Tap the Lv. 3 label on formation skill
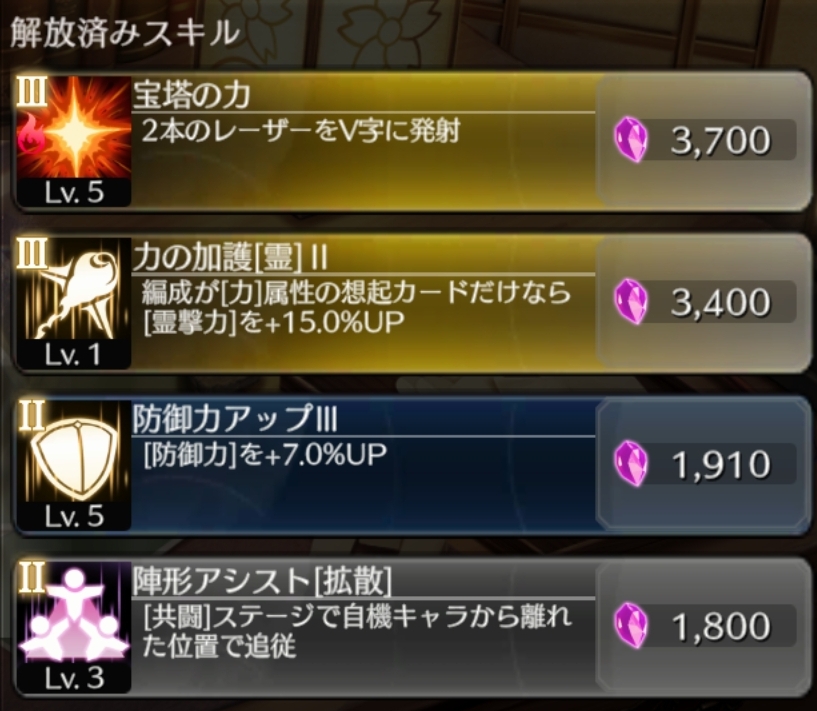This screenshot has width=817, height=711. coord(75,678)
